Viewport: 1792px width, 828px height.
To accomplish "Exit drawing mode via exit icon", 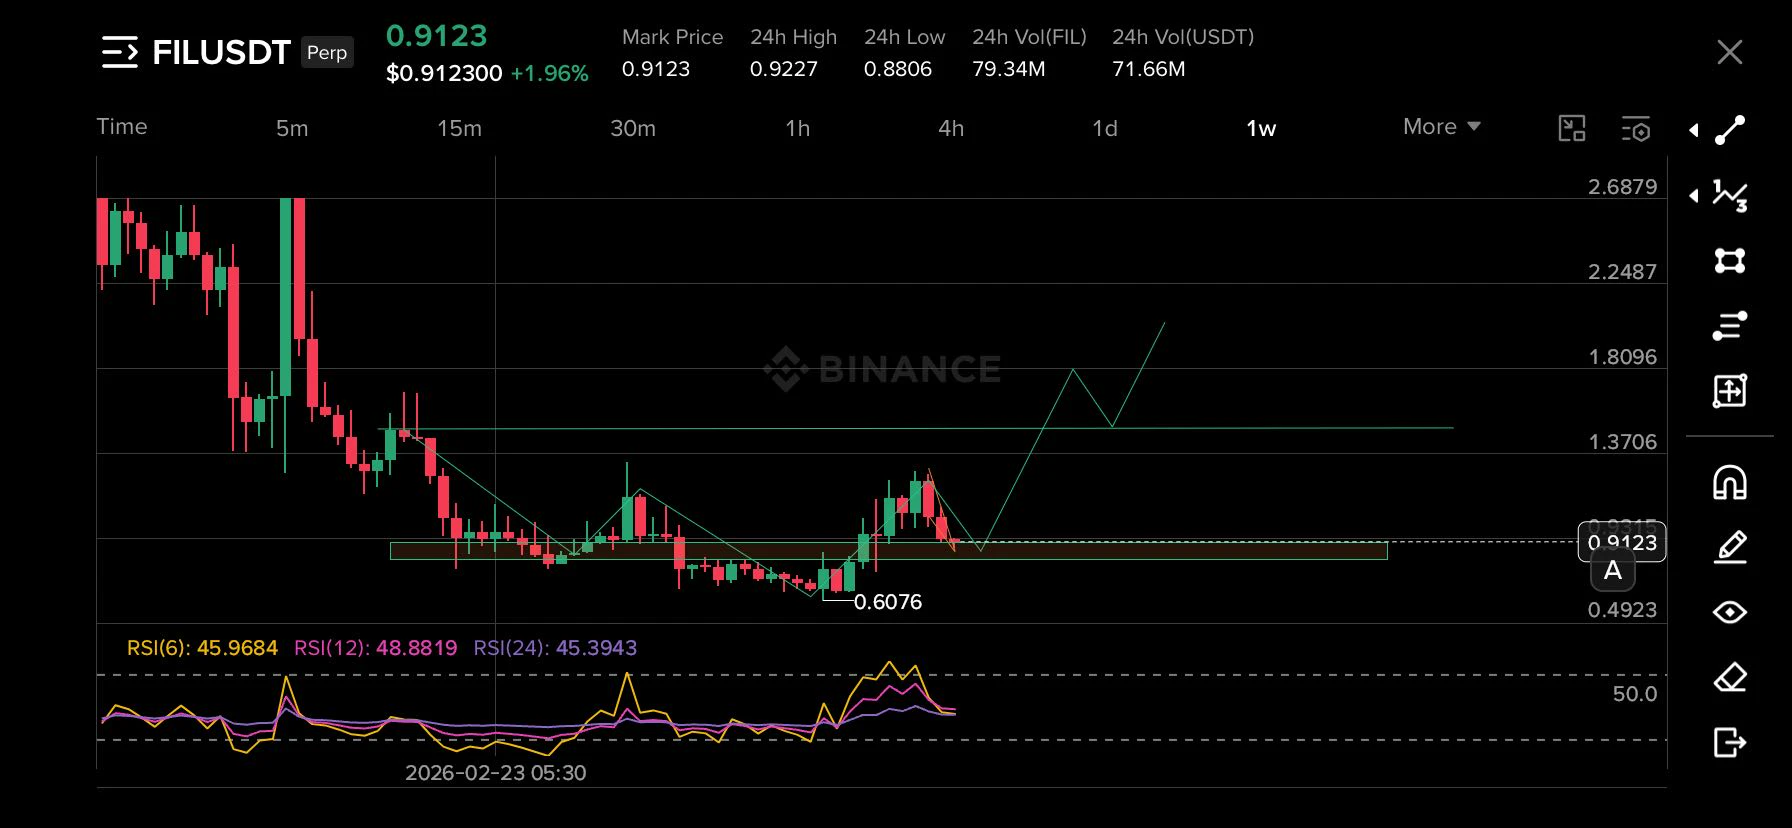I will 1730,743.
